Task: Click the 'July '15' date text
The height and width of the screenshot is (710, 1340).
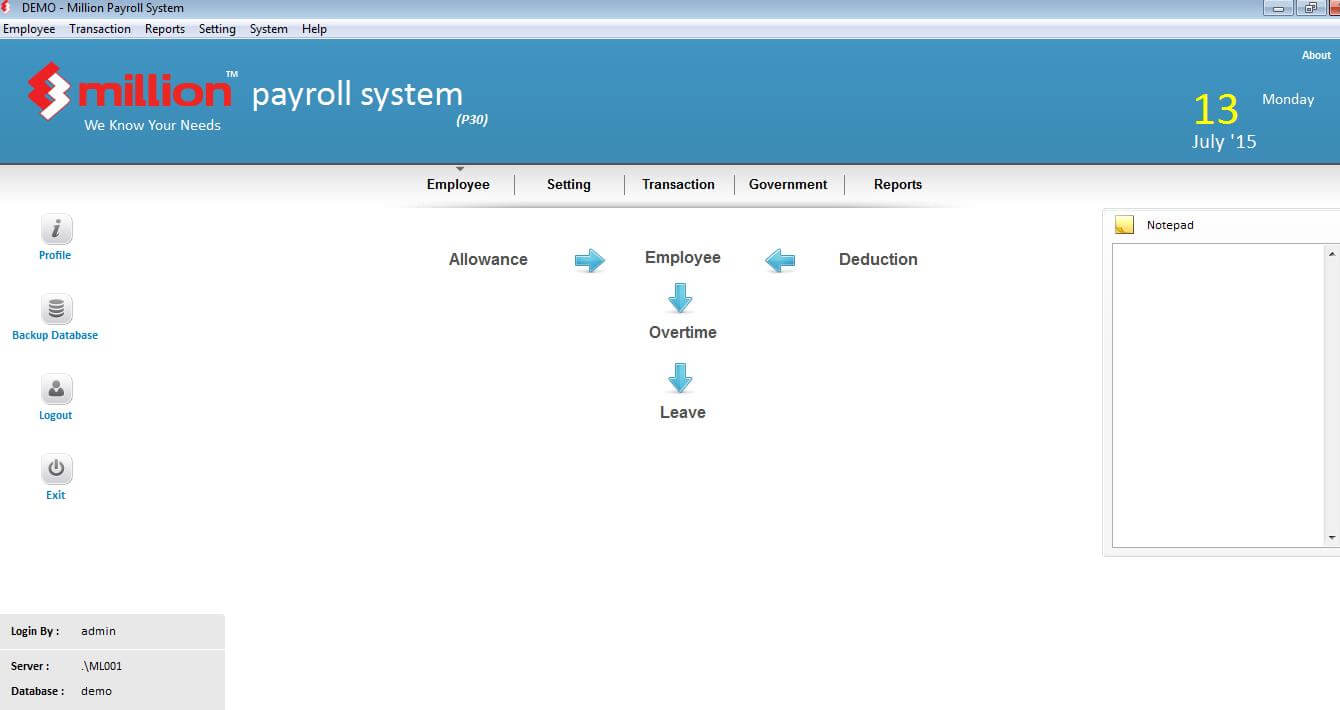Action: click(1224, 141)
